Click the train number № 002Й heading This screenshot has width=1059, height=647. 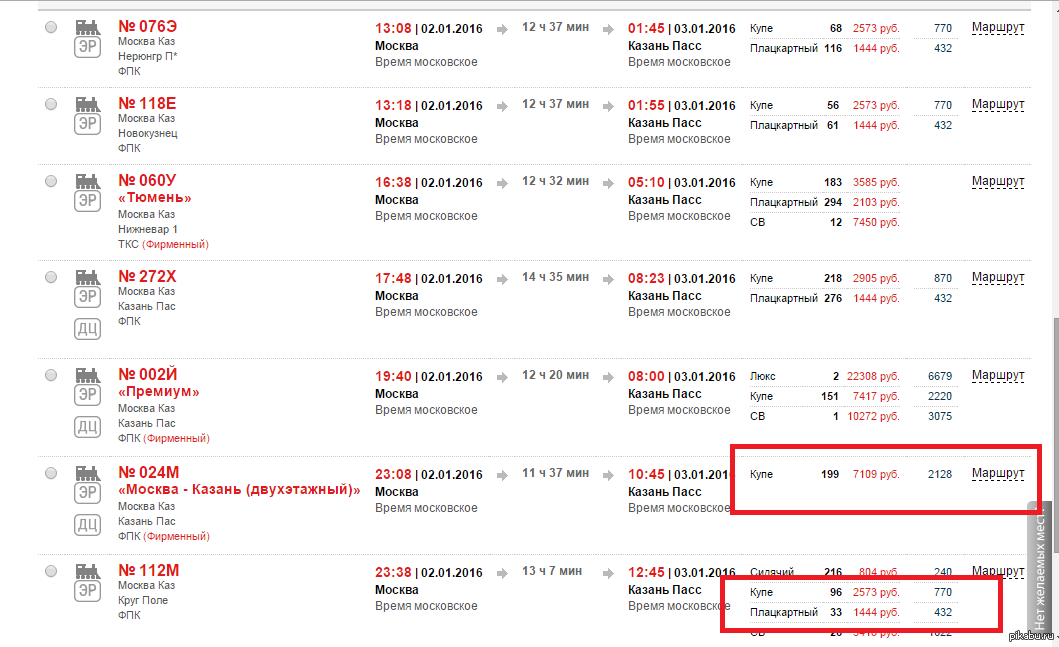pos(148,375)
